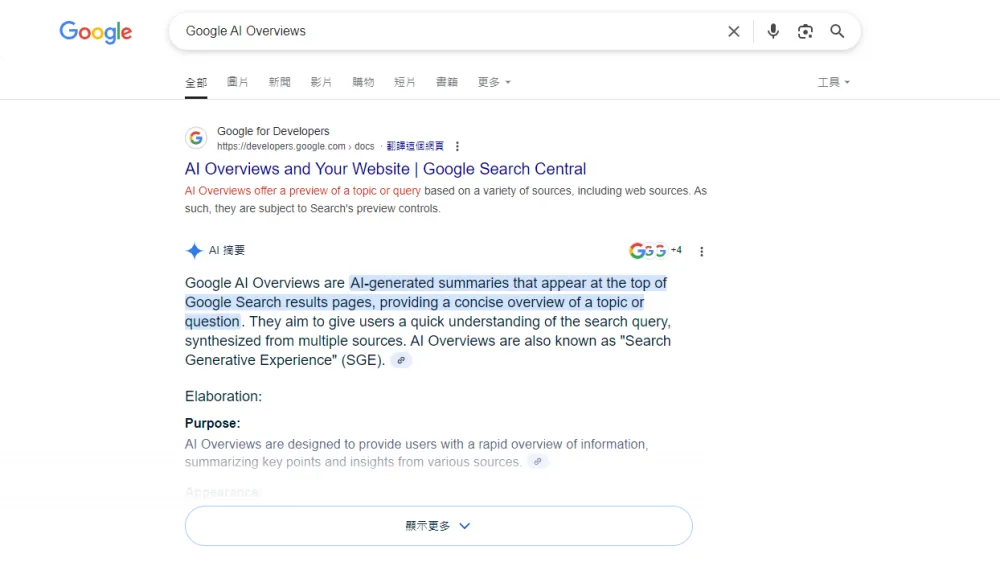Start voice search with microphone icon
This screenshot has height=562, width=1000.
773,31
